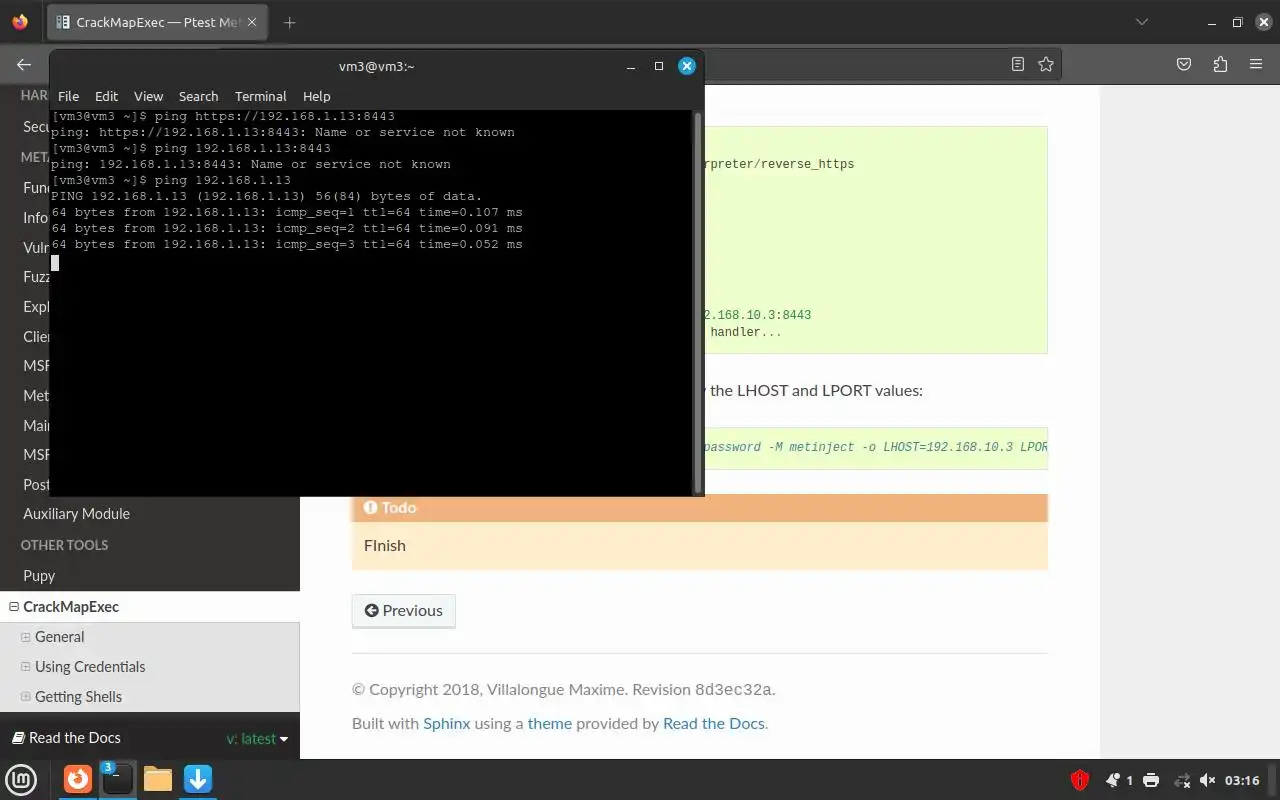This screenshot has height=800, width=1280.
Task: Open the 03:16 clock calendar
Action: click(x=1242, y=780)
